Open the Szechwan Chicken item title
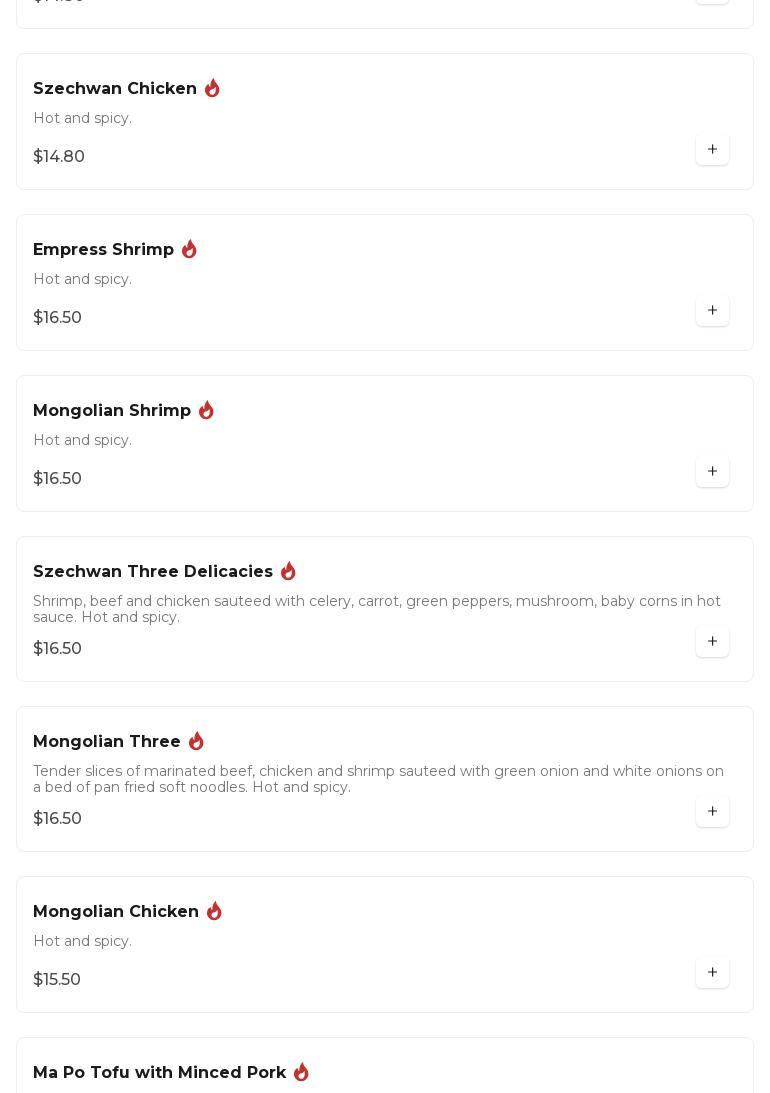Screen dimensions: 770x1093 click(115, 89)
